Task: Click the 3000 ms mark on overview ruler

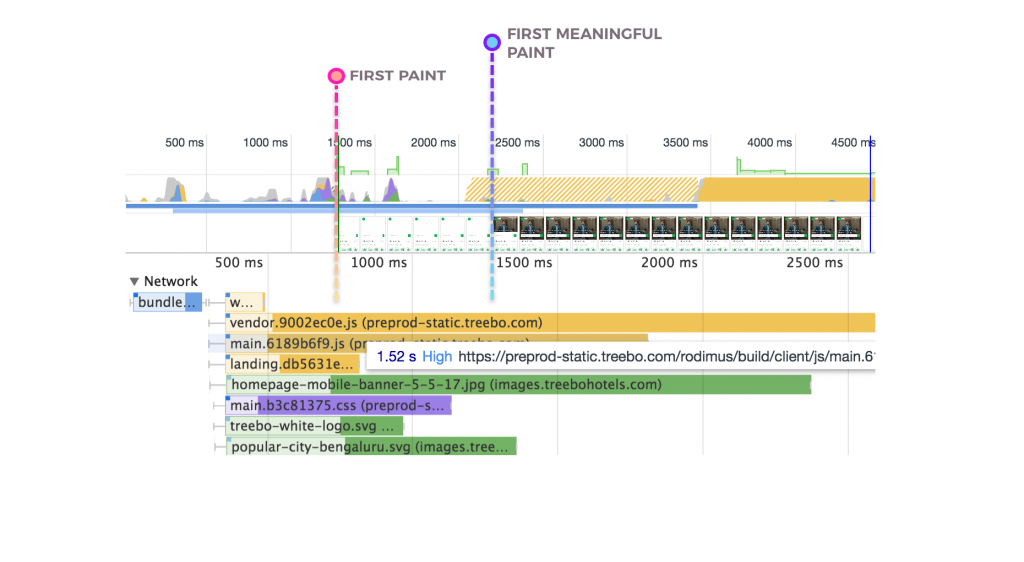Action: (601, 143)
